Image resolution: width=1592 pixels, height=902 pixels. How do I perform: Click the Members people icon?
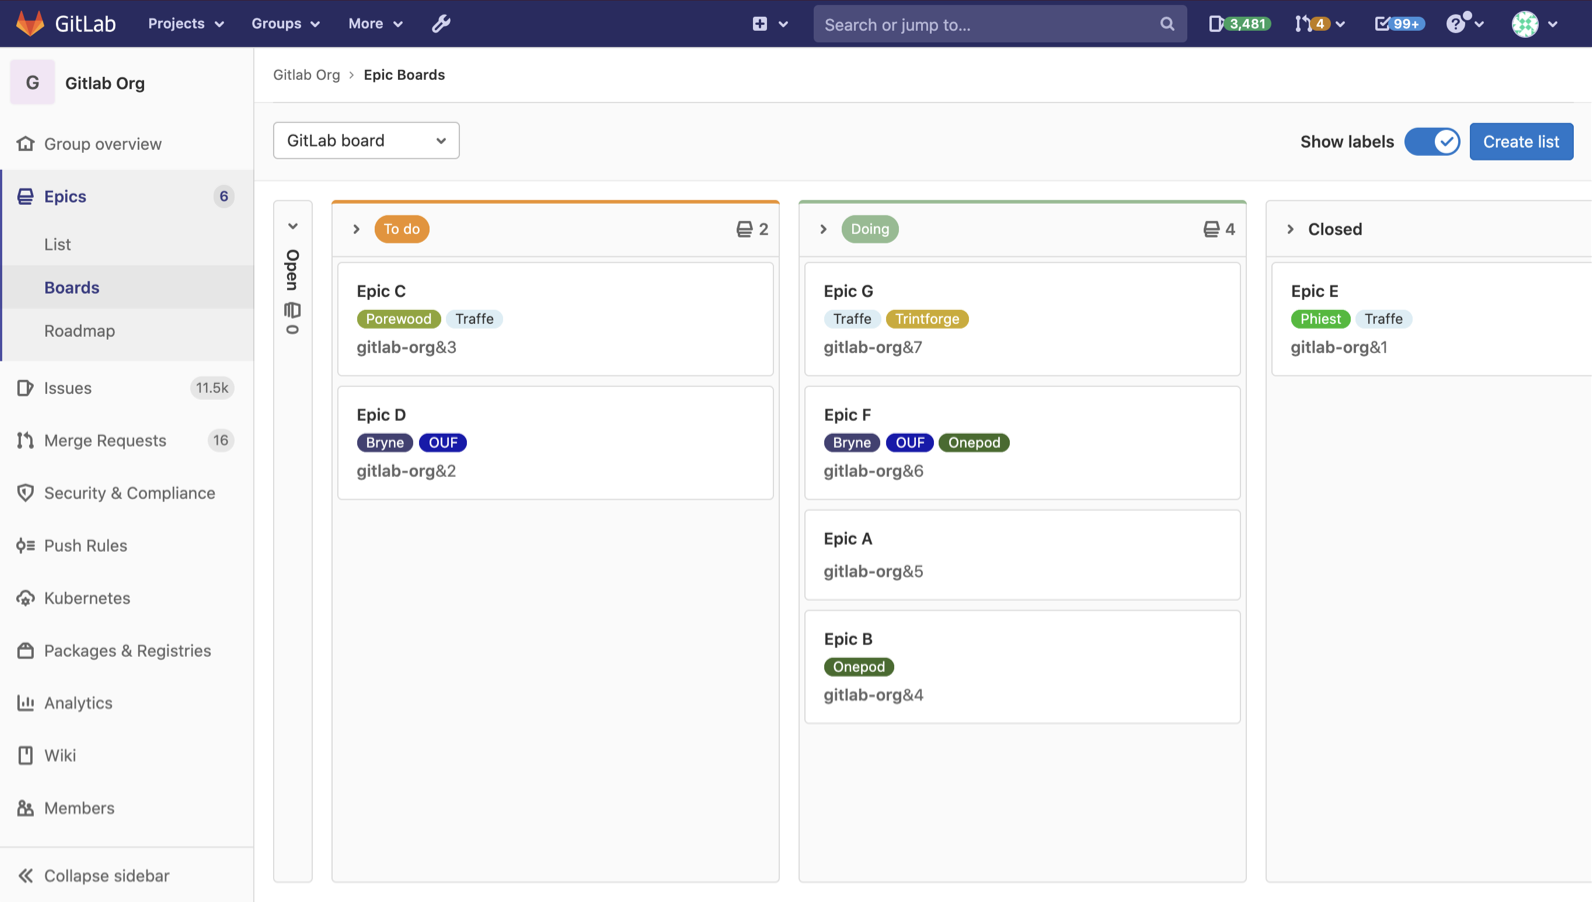(x=26, y=808)
